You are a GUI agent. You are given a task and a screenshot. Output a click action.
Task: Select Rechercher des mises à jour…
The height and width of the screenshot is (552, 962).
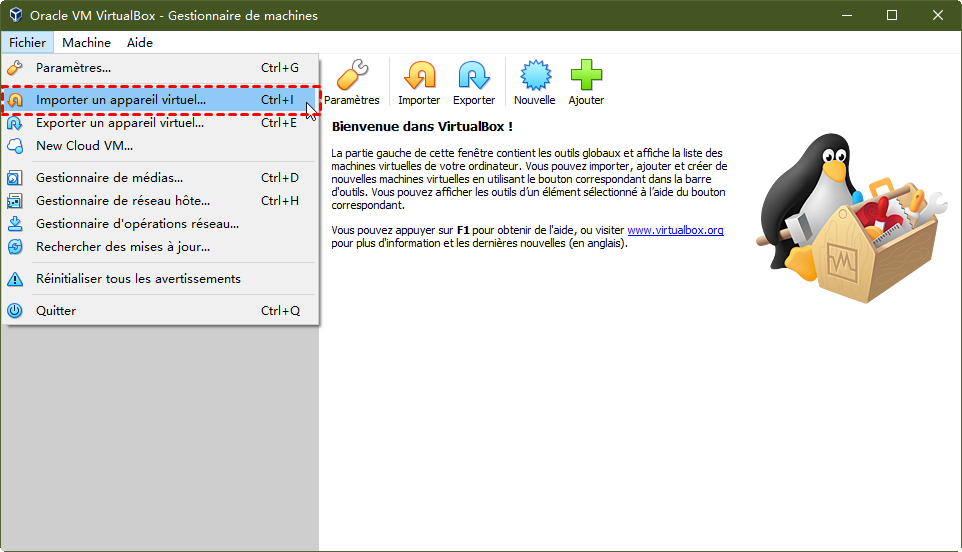click(x=160, y=247)
